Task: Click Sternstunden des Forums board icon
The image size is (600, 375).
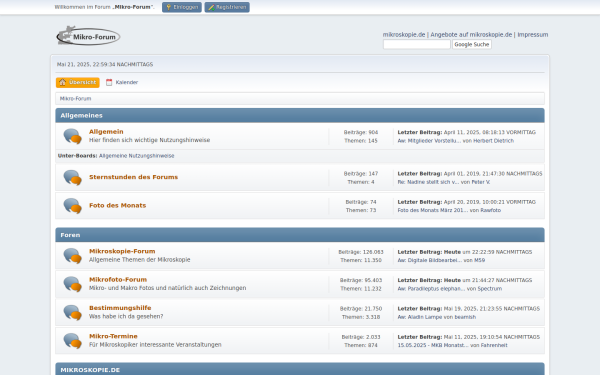Action: pos(72,178)
